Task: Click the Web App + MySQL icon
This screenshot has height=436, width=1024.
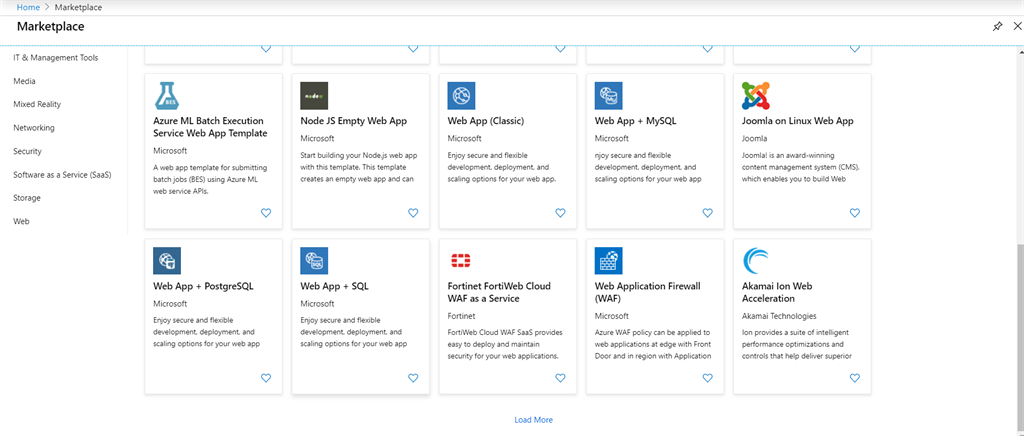Action: pos(608,95)
